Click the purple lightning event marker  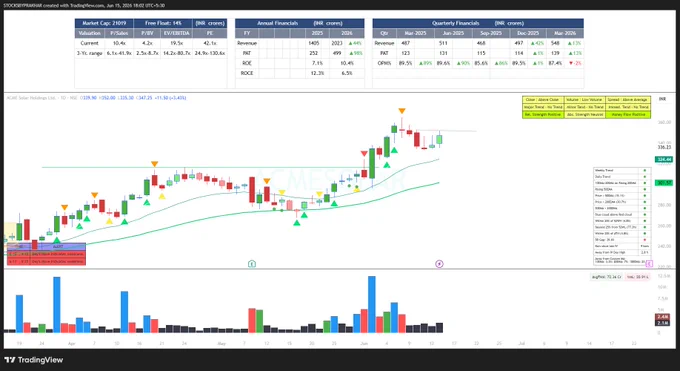(x=439, y=264)
